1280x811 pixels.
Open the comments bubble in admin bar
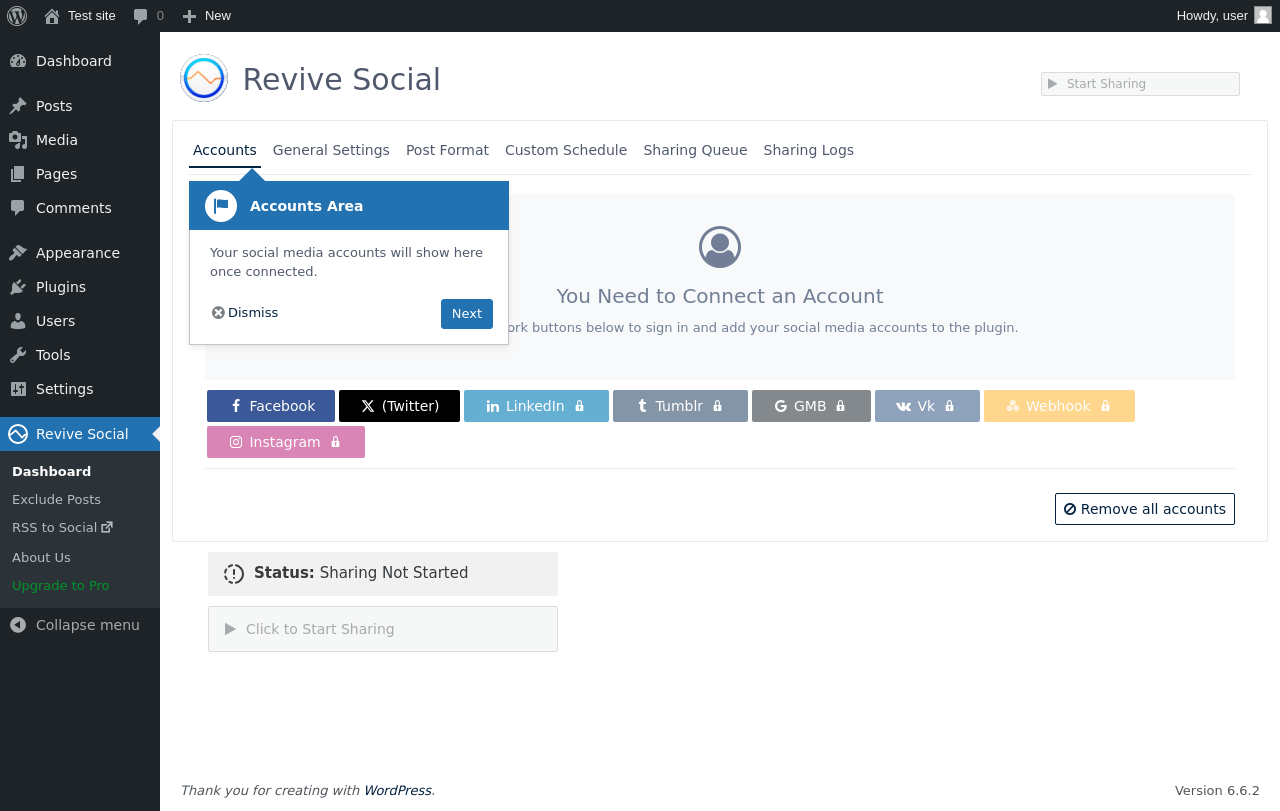(x=148, y=16)
